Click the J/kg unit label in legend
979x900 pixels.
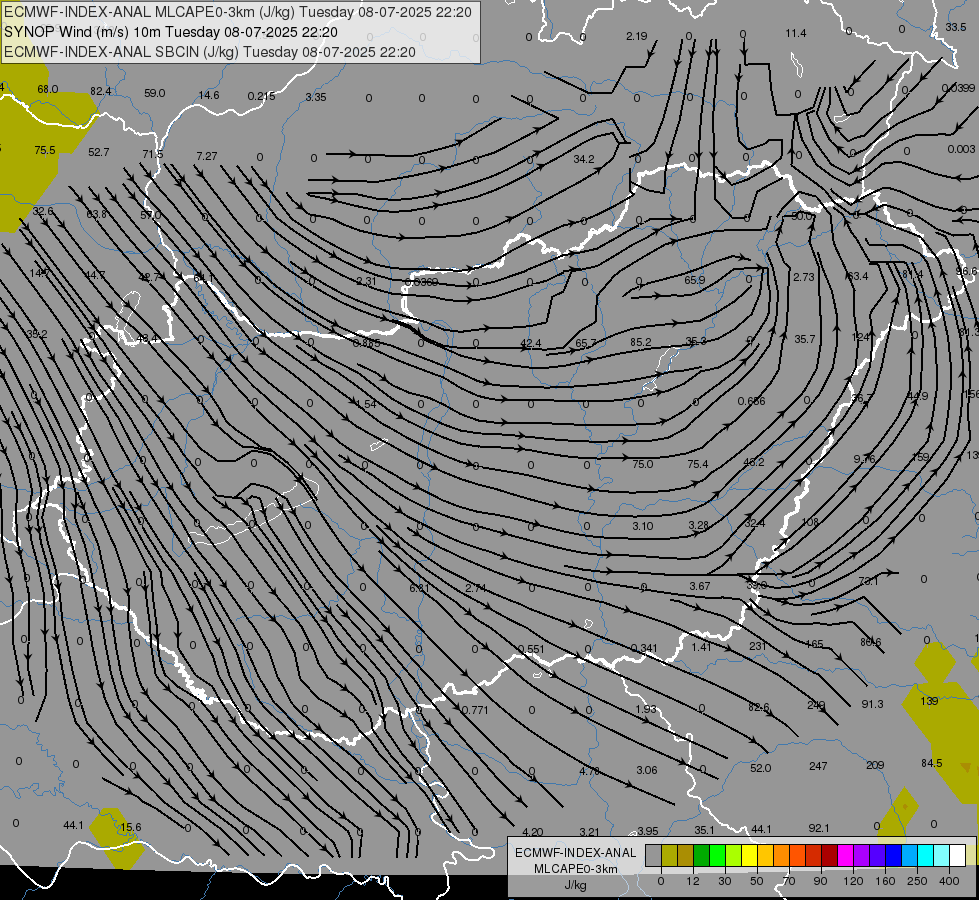pyautogui.click(x=576, y=885)
